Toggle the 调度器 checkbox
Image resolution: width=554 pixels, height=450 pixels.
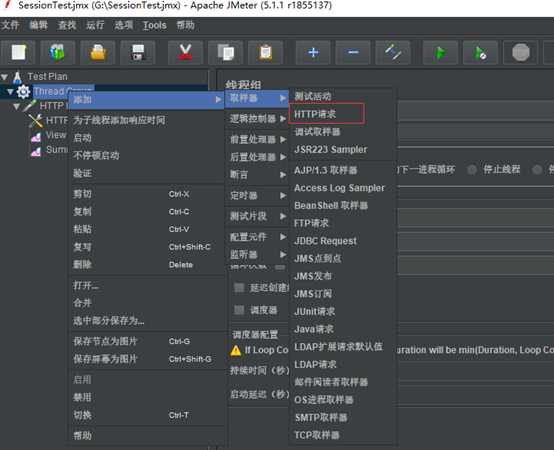tap(239, 310)
